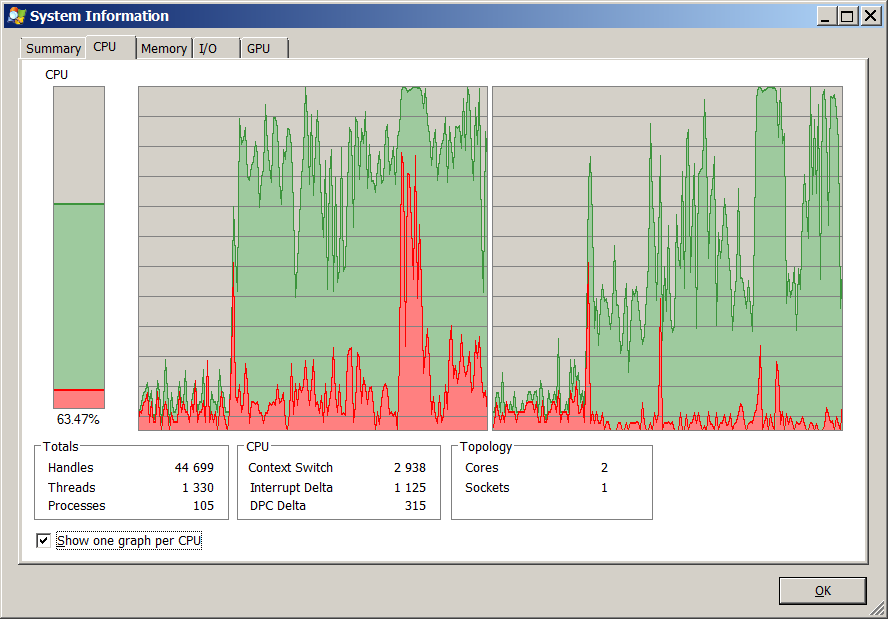This screenshot has width=888, height=619.
Task: Click the System Information title bar icon
Action: [x=17, y=16]
